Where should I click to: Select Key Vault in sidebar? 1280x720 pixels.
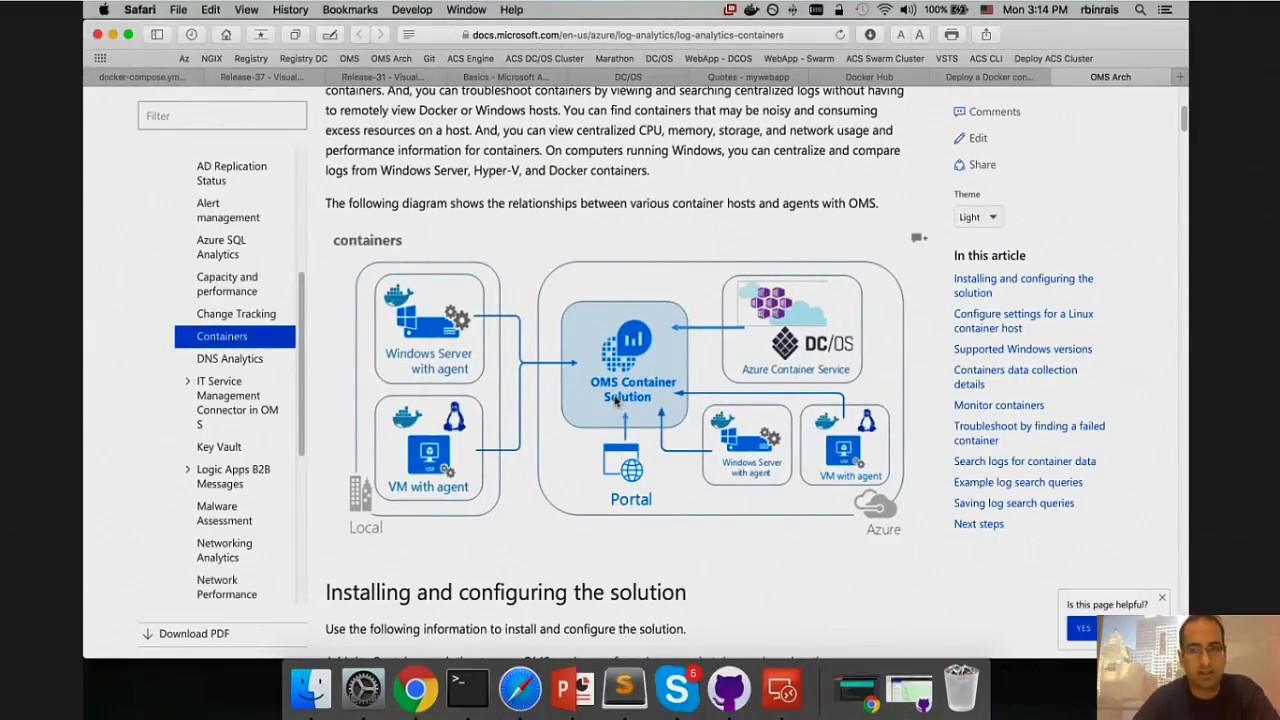tap(218, 447)
